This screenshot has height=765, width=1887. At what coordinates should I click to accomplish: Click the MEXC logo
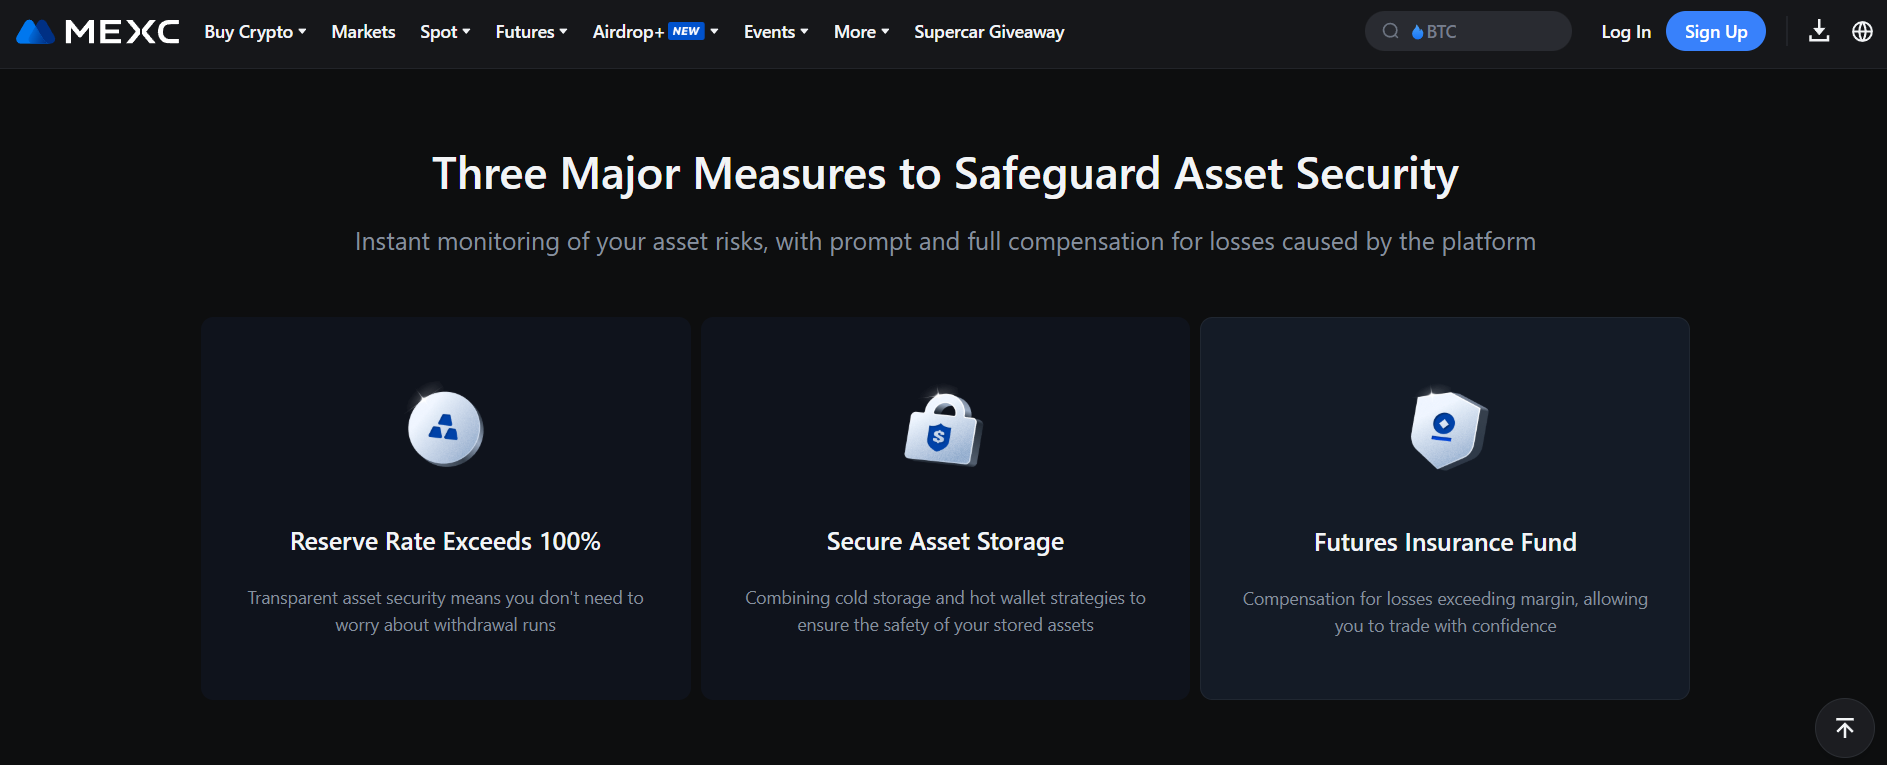point(98,32)
